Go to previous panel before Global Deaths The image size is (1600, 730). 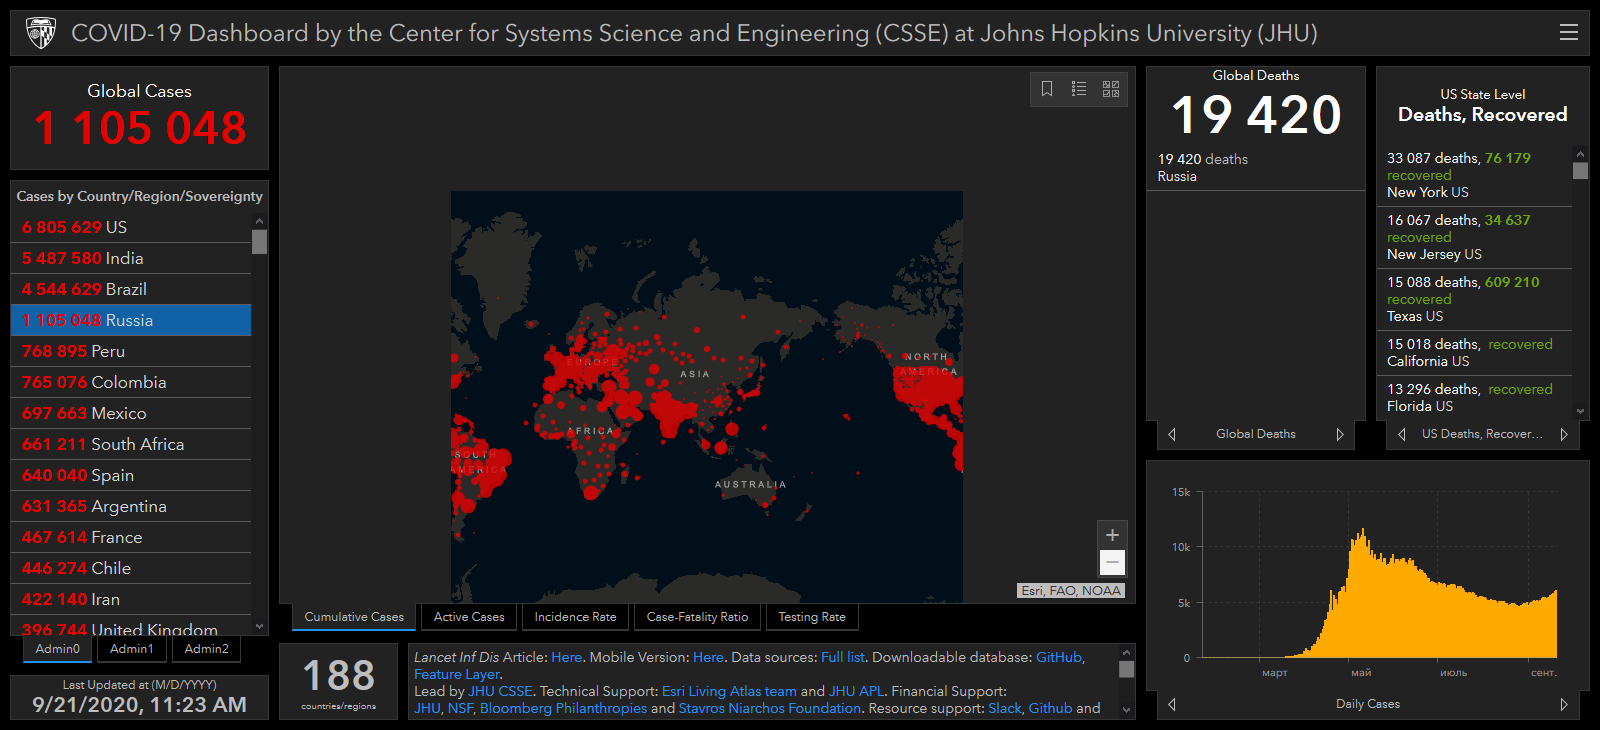[x=1172, y=434]
